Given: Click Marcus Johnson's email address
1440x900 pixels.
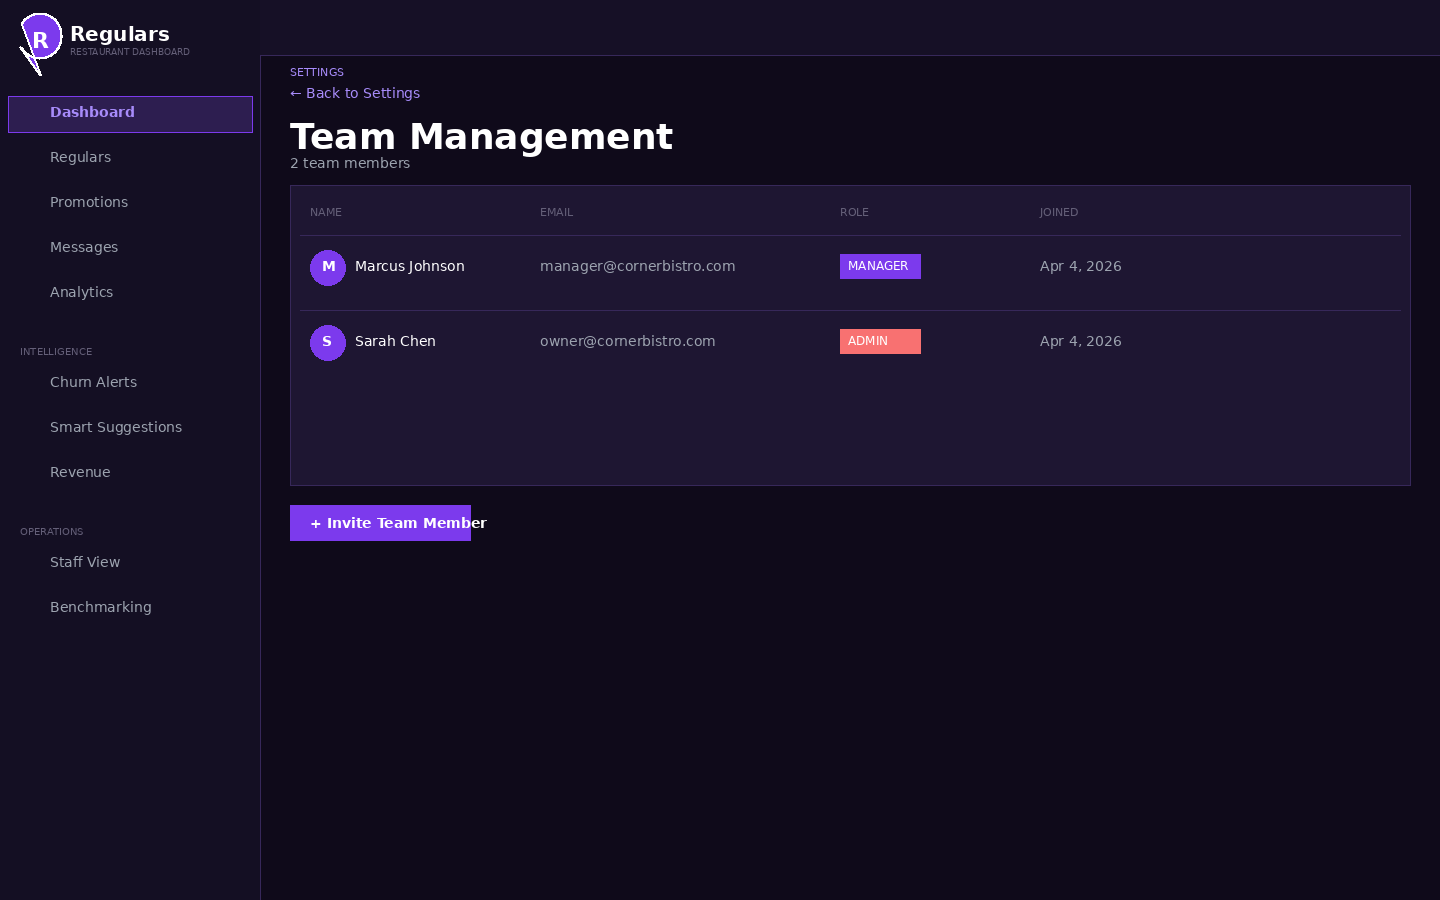Looking at the screenshot, I should [x=637, y=266].
